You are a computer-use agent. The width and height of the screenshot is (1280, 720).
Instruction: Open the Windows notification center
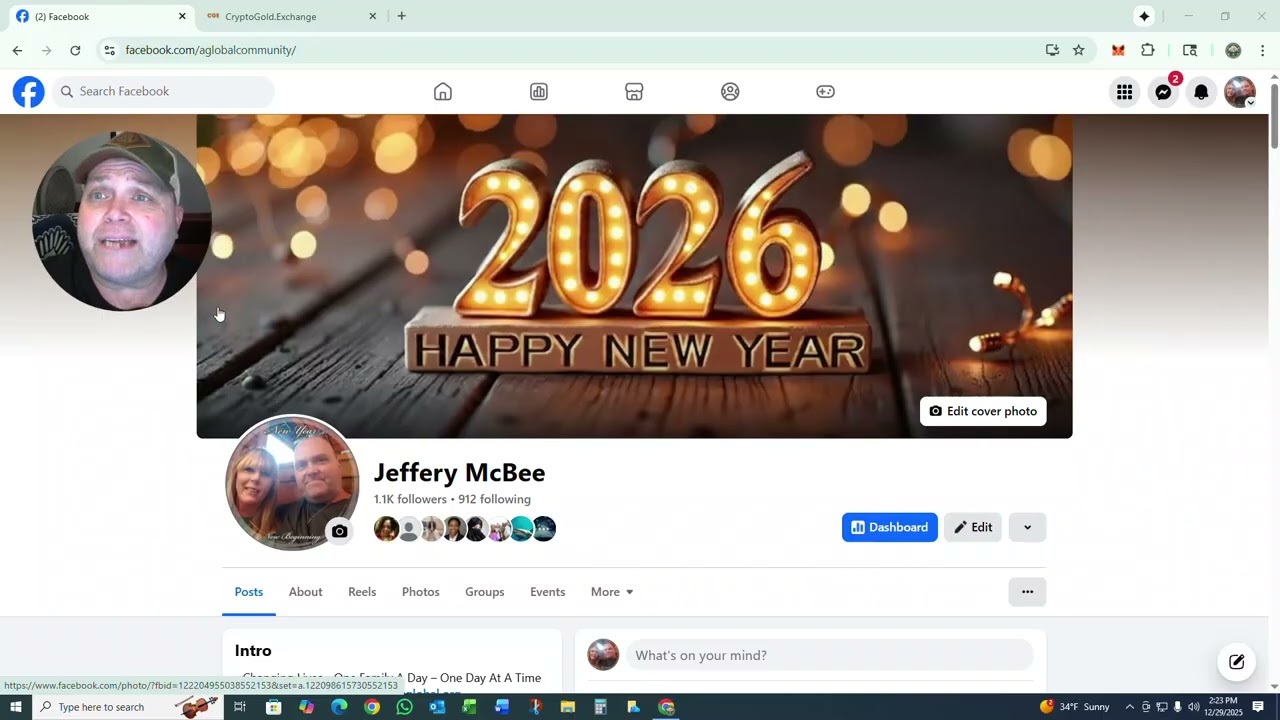tap(1258, 707)
